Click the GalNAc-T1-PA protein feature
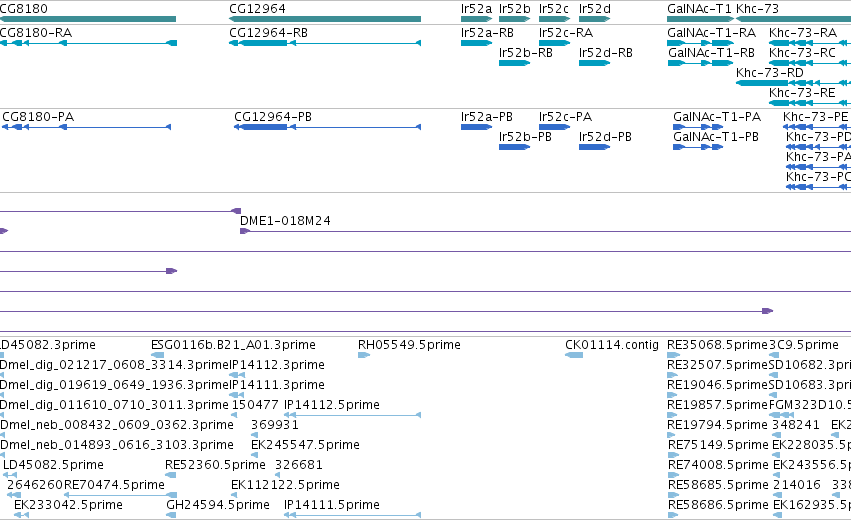This screenshot has height=520, width=851. click(x=698, y=127)
